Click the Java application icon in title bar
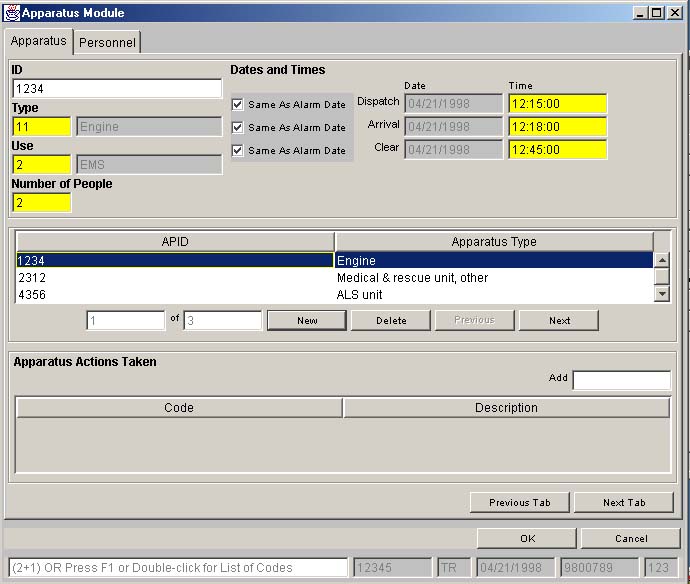The width and height of the screenshot is (690, 584). 12,13
